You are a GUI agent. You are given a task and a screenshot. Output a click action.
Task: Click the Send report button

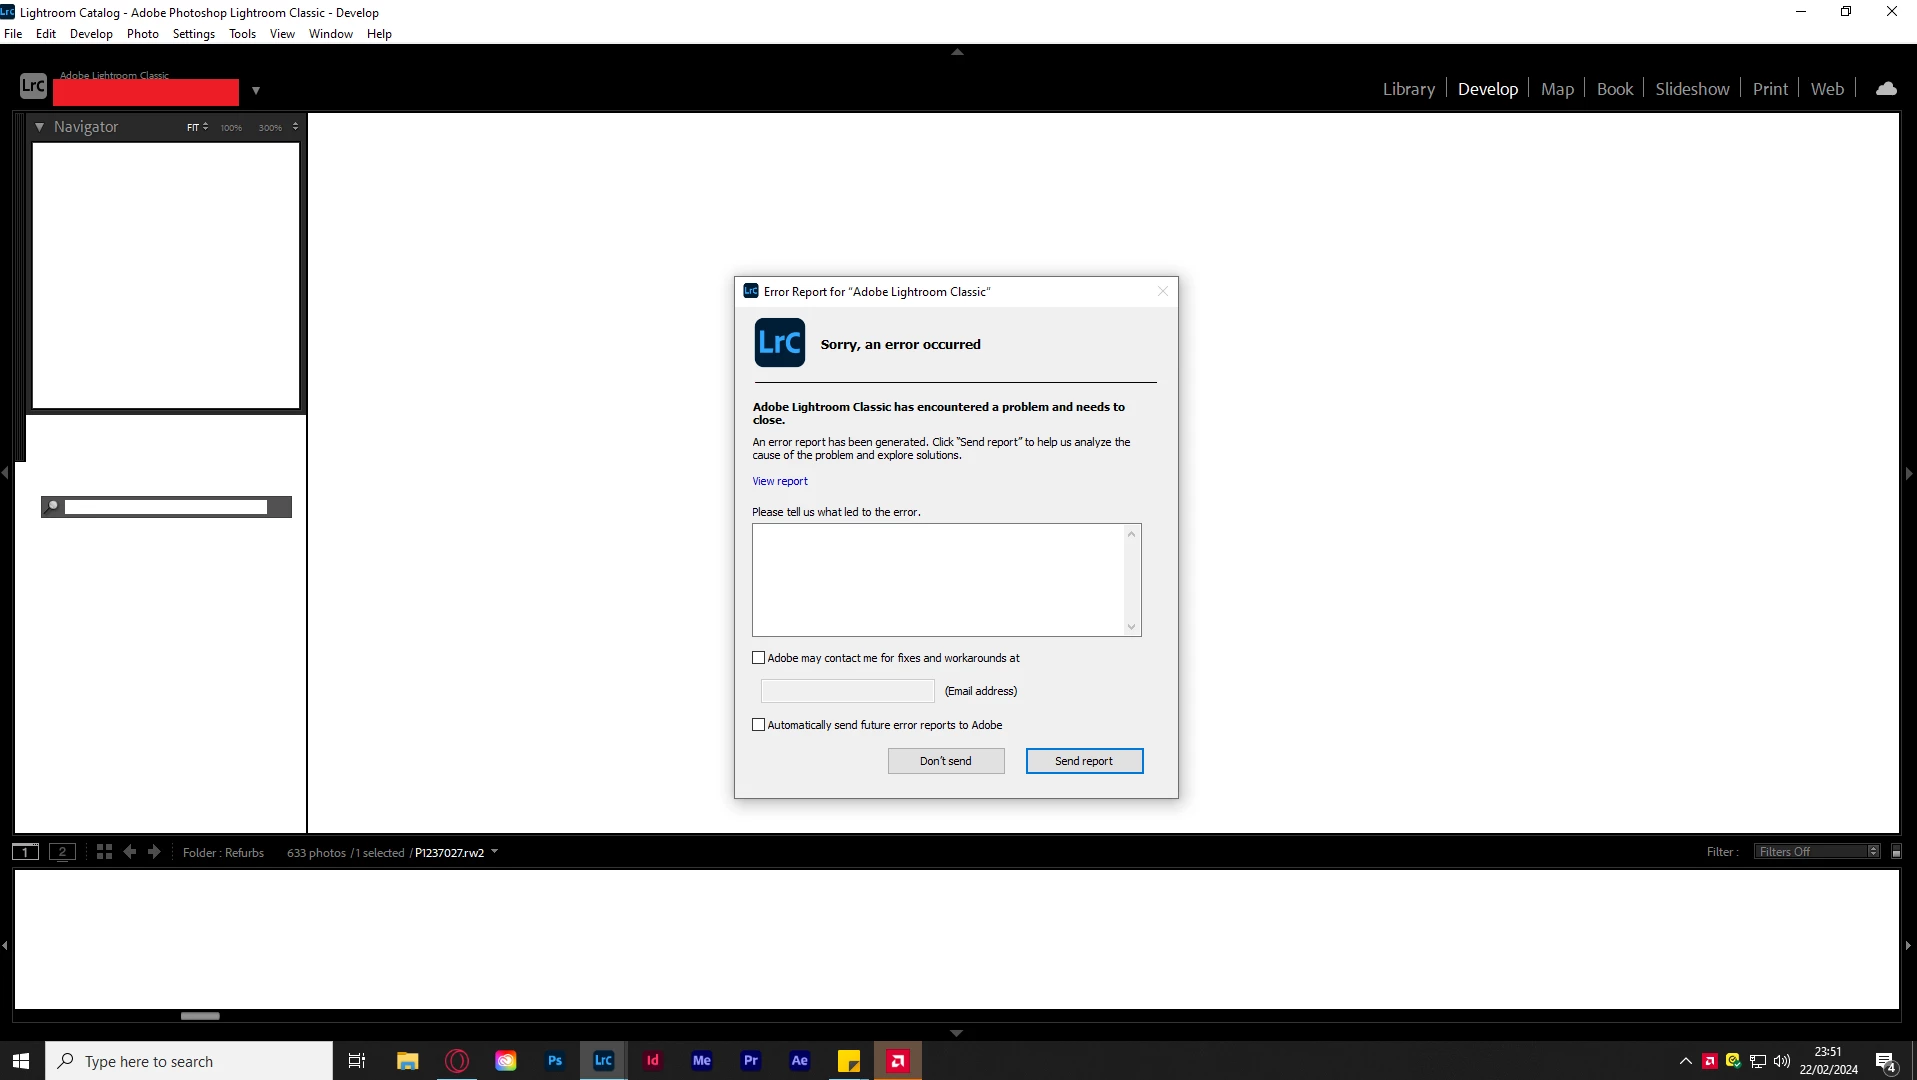(1084, 761)
